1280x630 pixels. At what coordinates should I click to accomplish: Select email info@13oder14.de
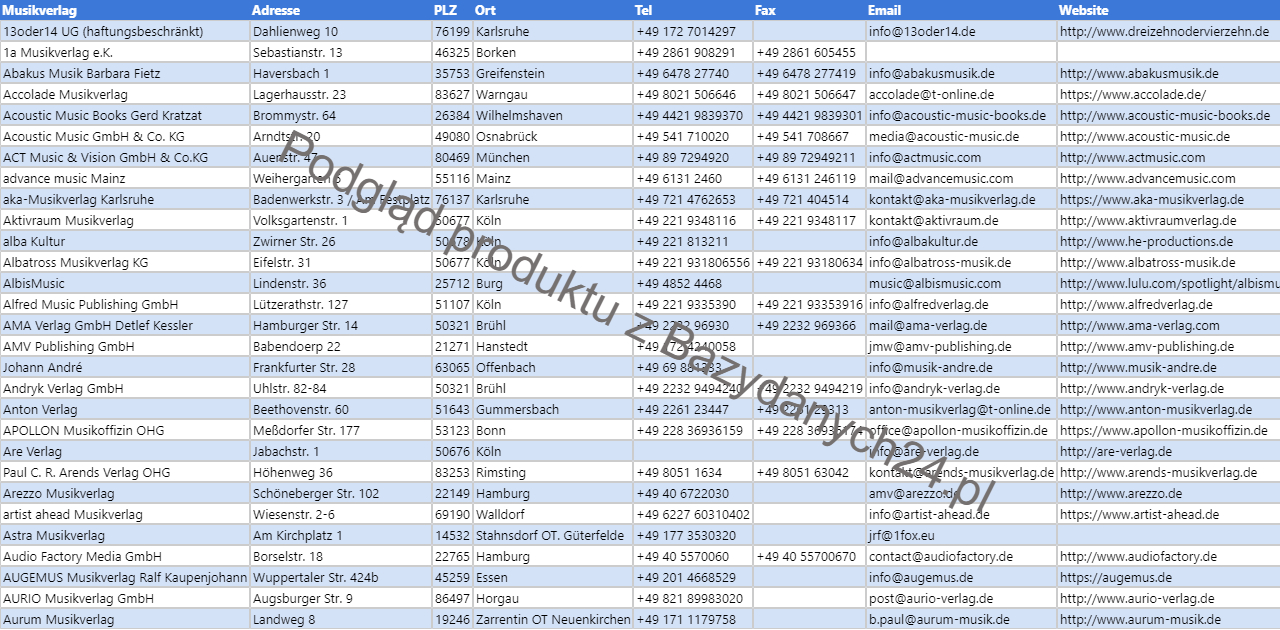coord(961,31)
